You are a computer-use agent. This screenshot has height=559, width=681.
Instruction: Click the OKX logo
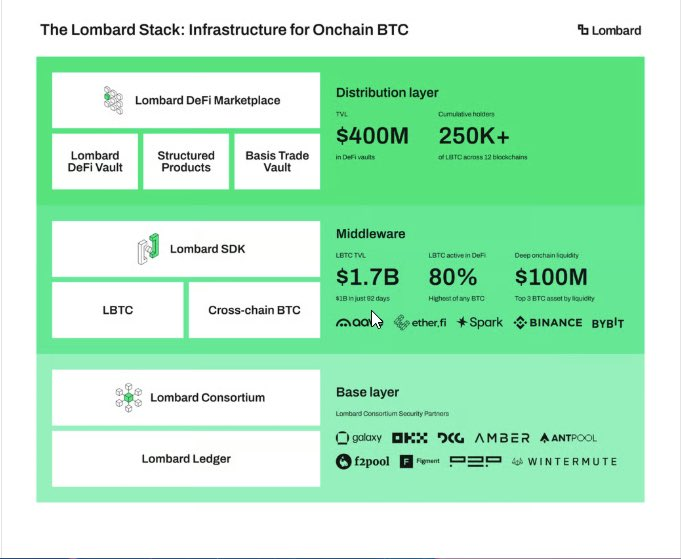(410, 438)
